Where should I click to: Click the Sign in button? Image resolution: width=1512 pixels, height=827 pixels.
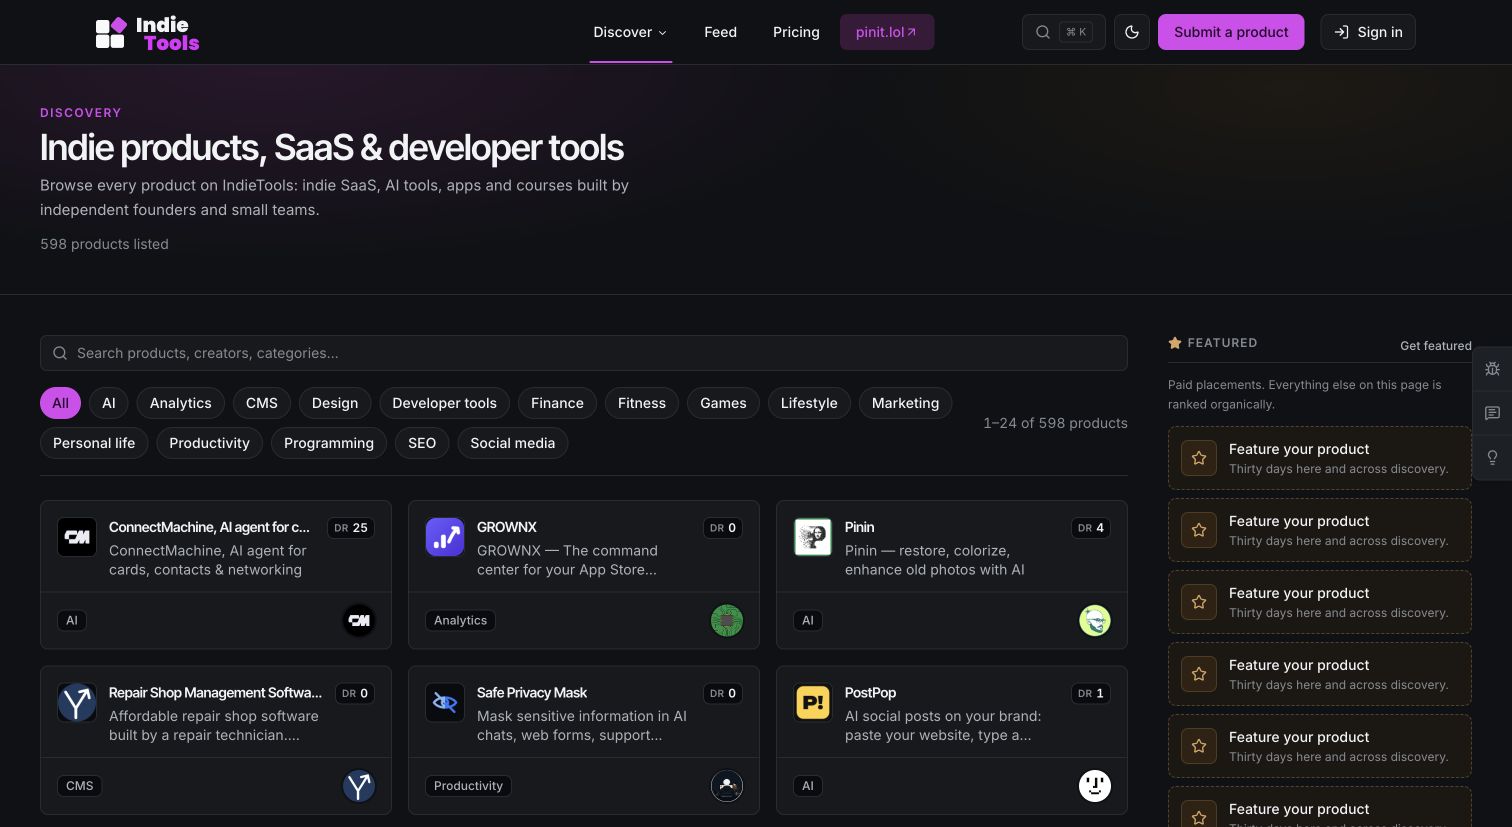pyautogui.click(x=1368, y=32)
